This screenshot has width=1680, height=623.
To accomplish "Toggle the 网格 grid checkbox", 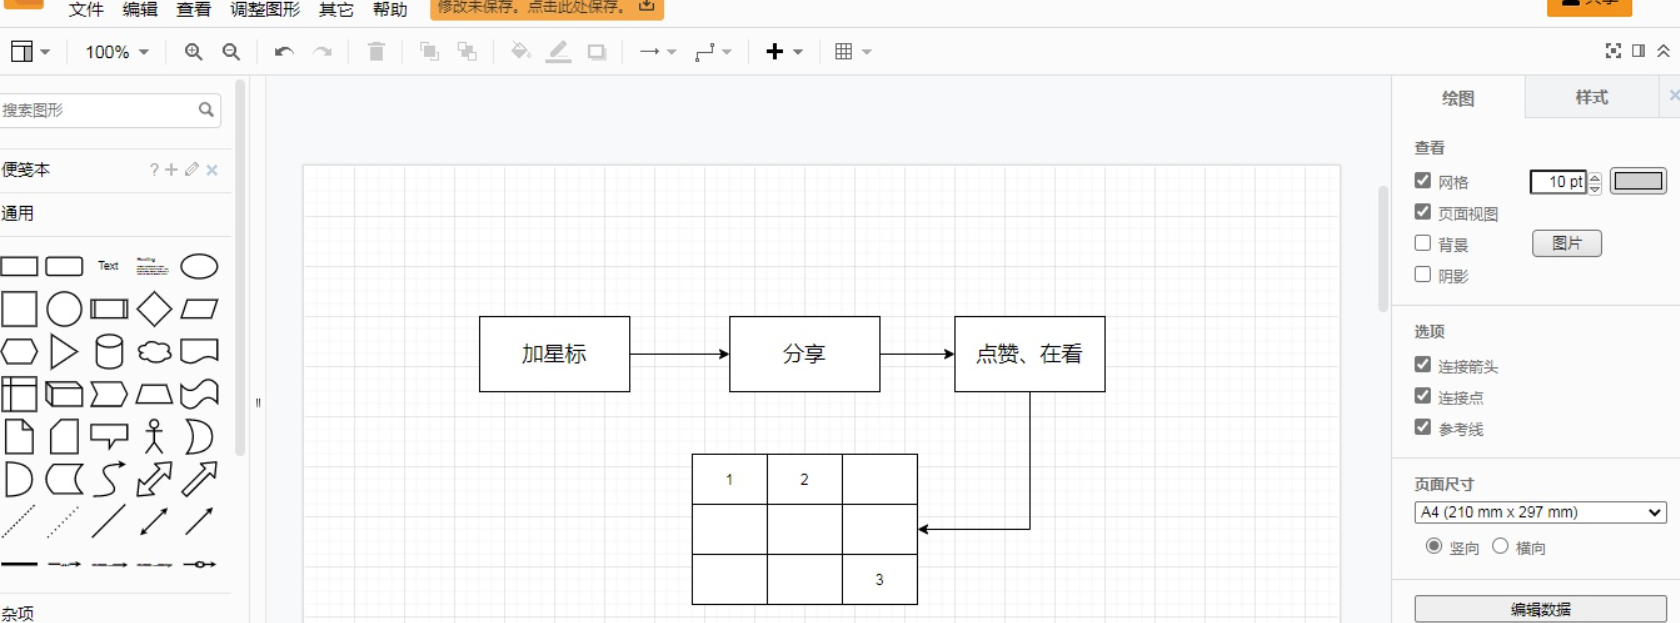I will pyautogui.click(x=1423, y=181).
